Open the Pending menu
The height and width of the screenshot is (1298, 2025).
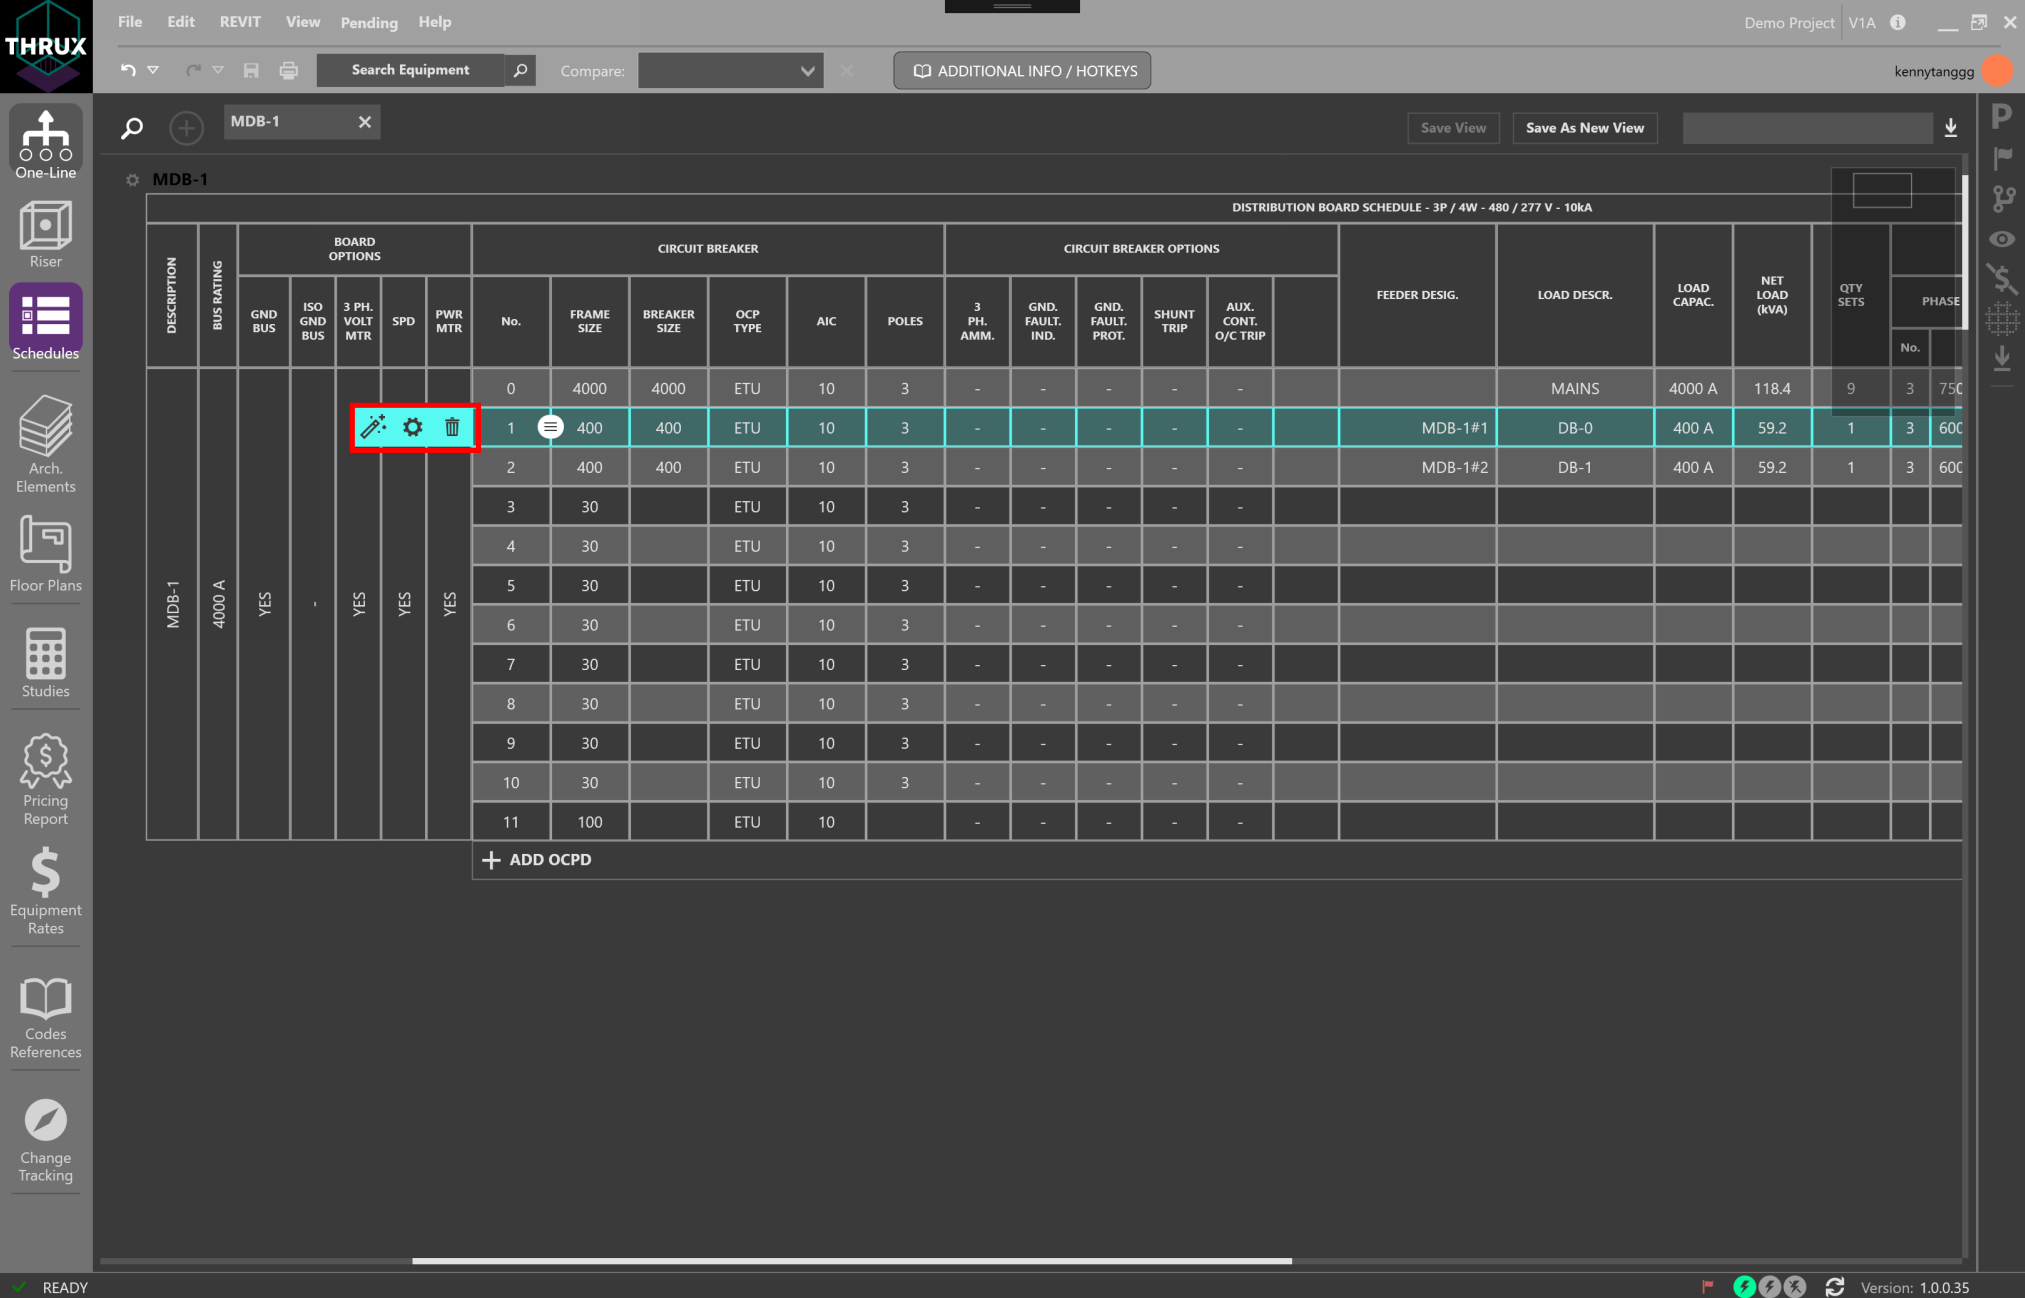pos(369,22)
